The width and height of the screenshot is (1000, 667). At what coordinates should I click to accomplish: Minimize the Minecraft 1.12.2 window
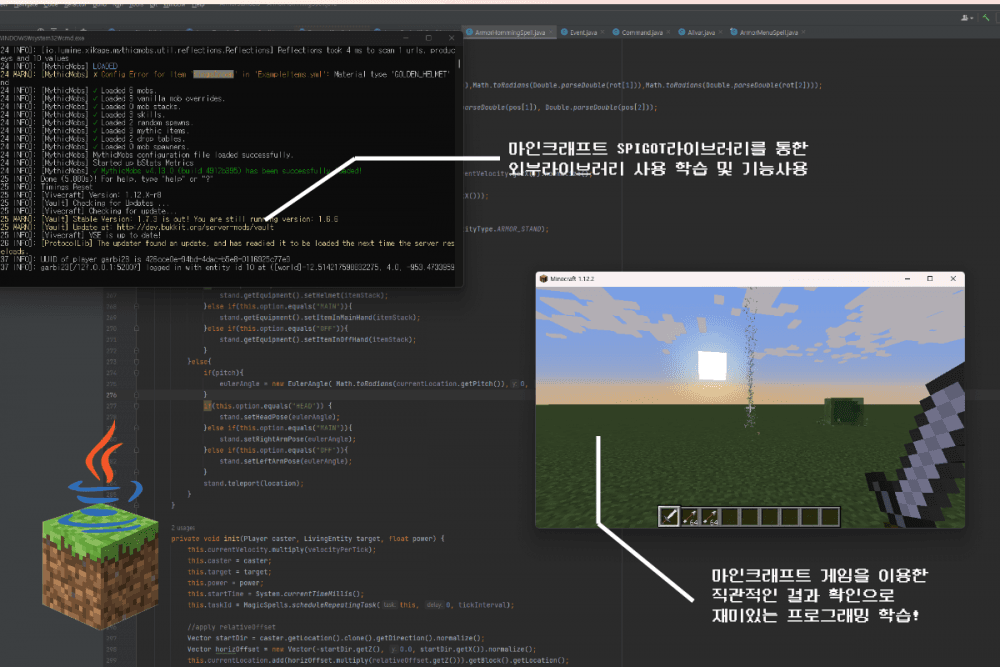point(907,279)
